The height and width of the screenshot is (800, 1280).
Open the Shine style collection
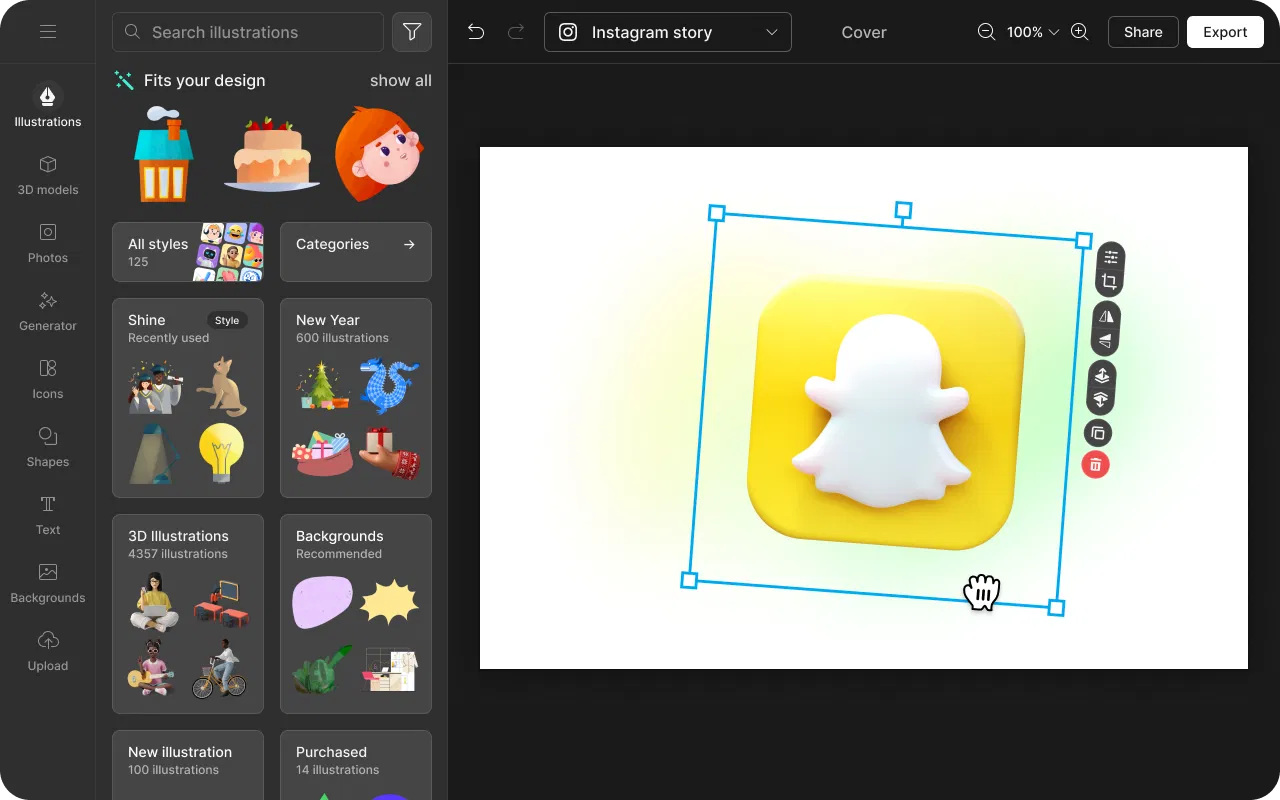point(188,398)
